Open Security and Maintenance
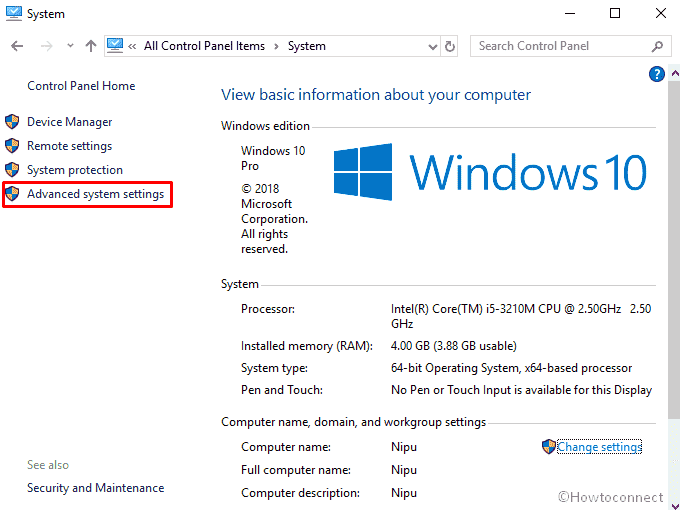Image resolution: width=680 pixels, height=510 pixels. (95, 488)
